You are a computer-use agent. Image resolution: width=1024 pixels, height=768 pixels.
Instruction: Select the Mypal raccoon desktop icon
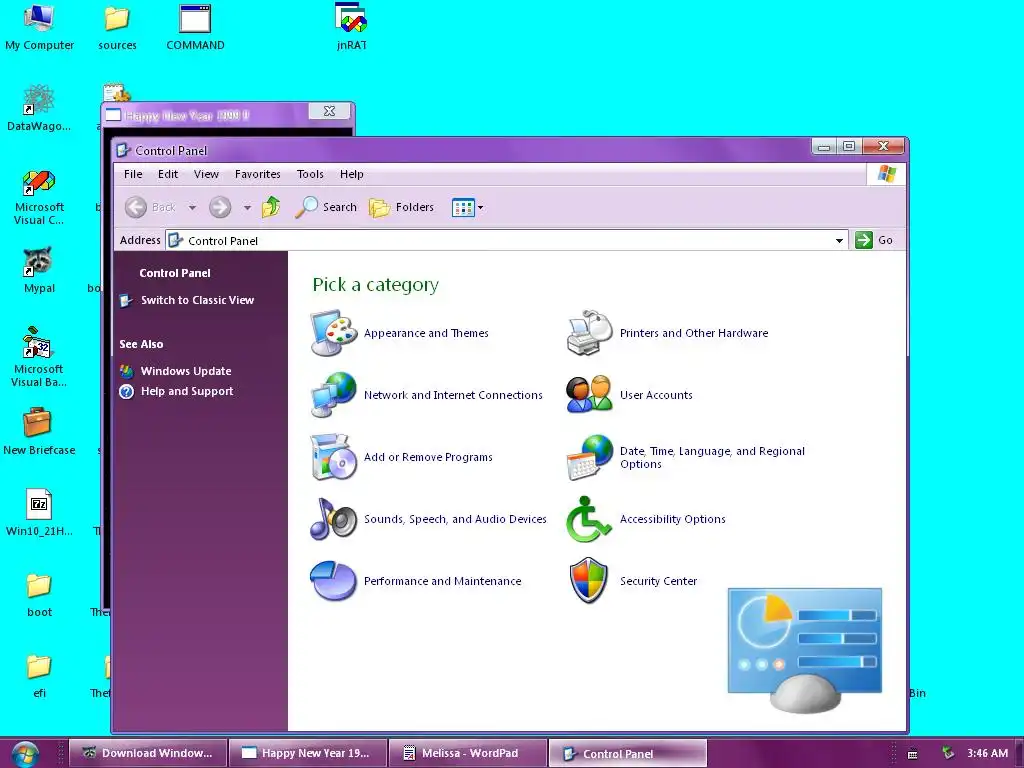point(39,270)
